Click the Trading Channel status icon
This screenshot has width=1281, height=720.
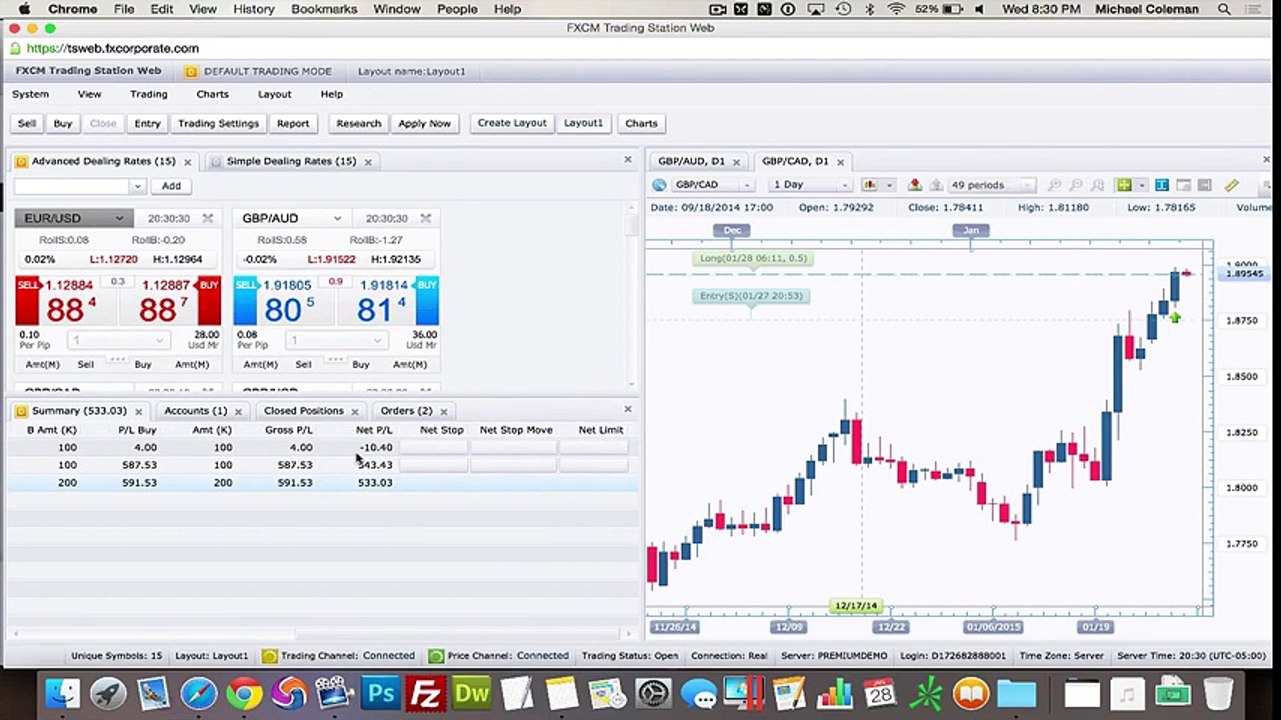tap(269, 656)
